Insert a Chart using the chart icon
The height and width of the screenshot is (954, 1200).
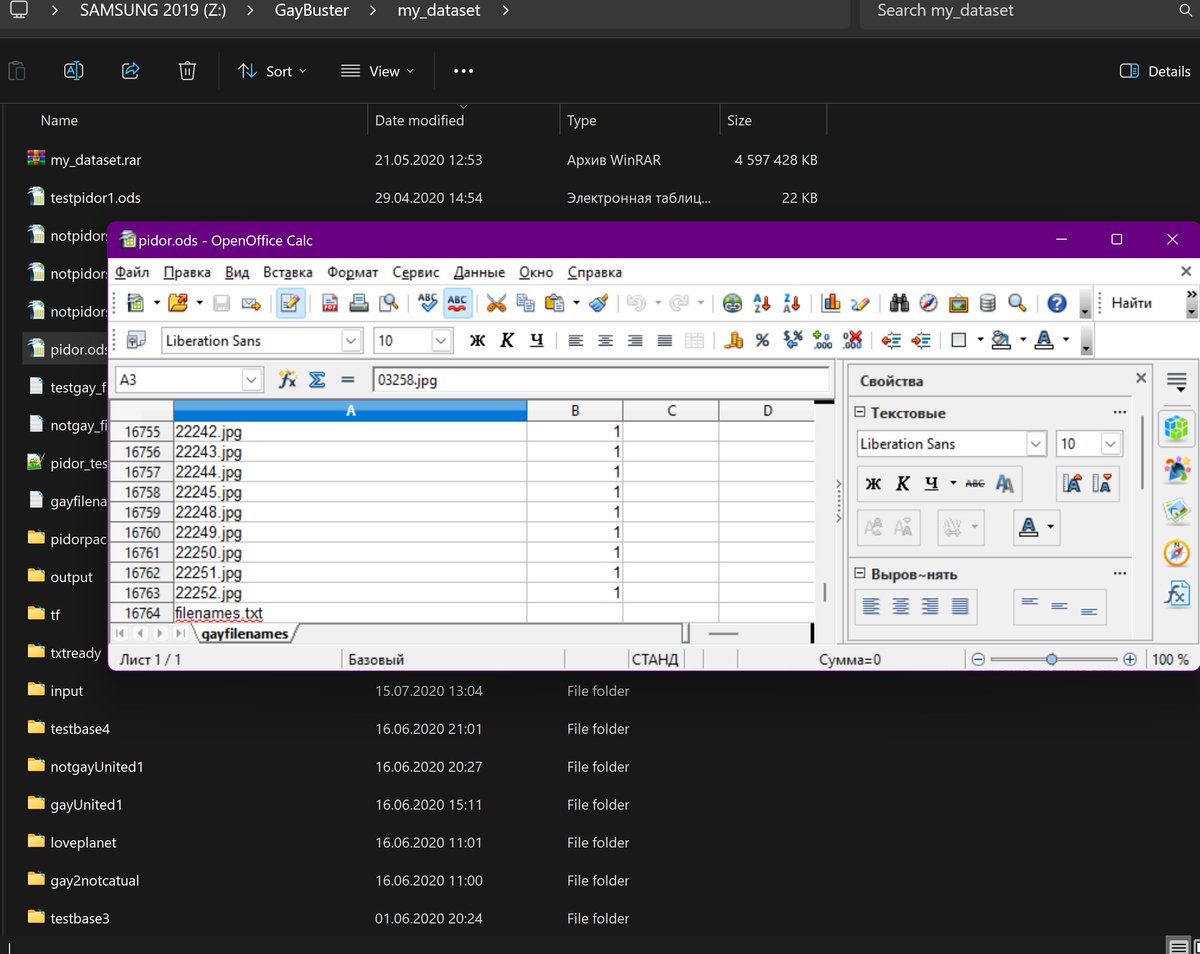pos(830,303)
